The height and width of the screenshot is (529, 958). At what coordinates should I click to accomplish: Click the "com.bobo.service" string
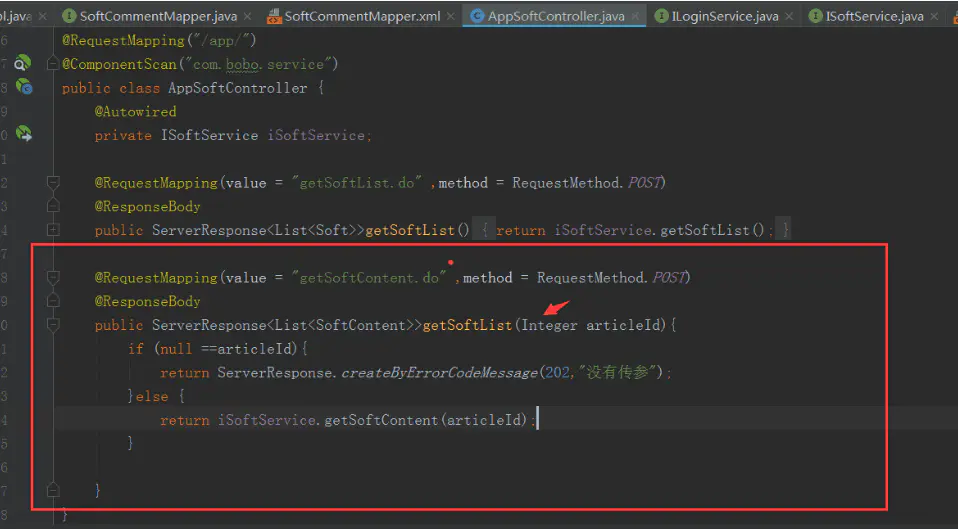pos(261,64)
